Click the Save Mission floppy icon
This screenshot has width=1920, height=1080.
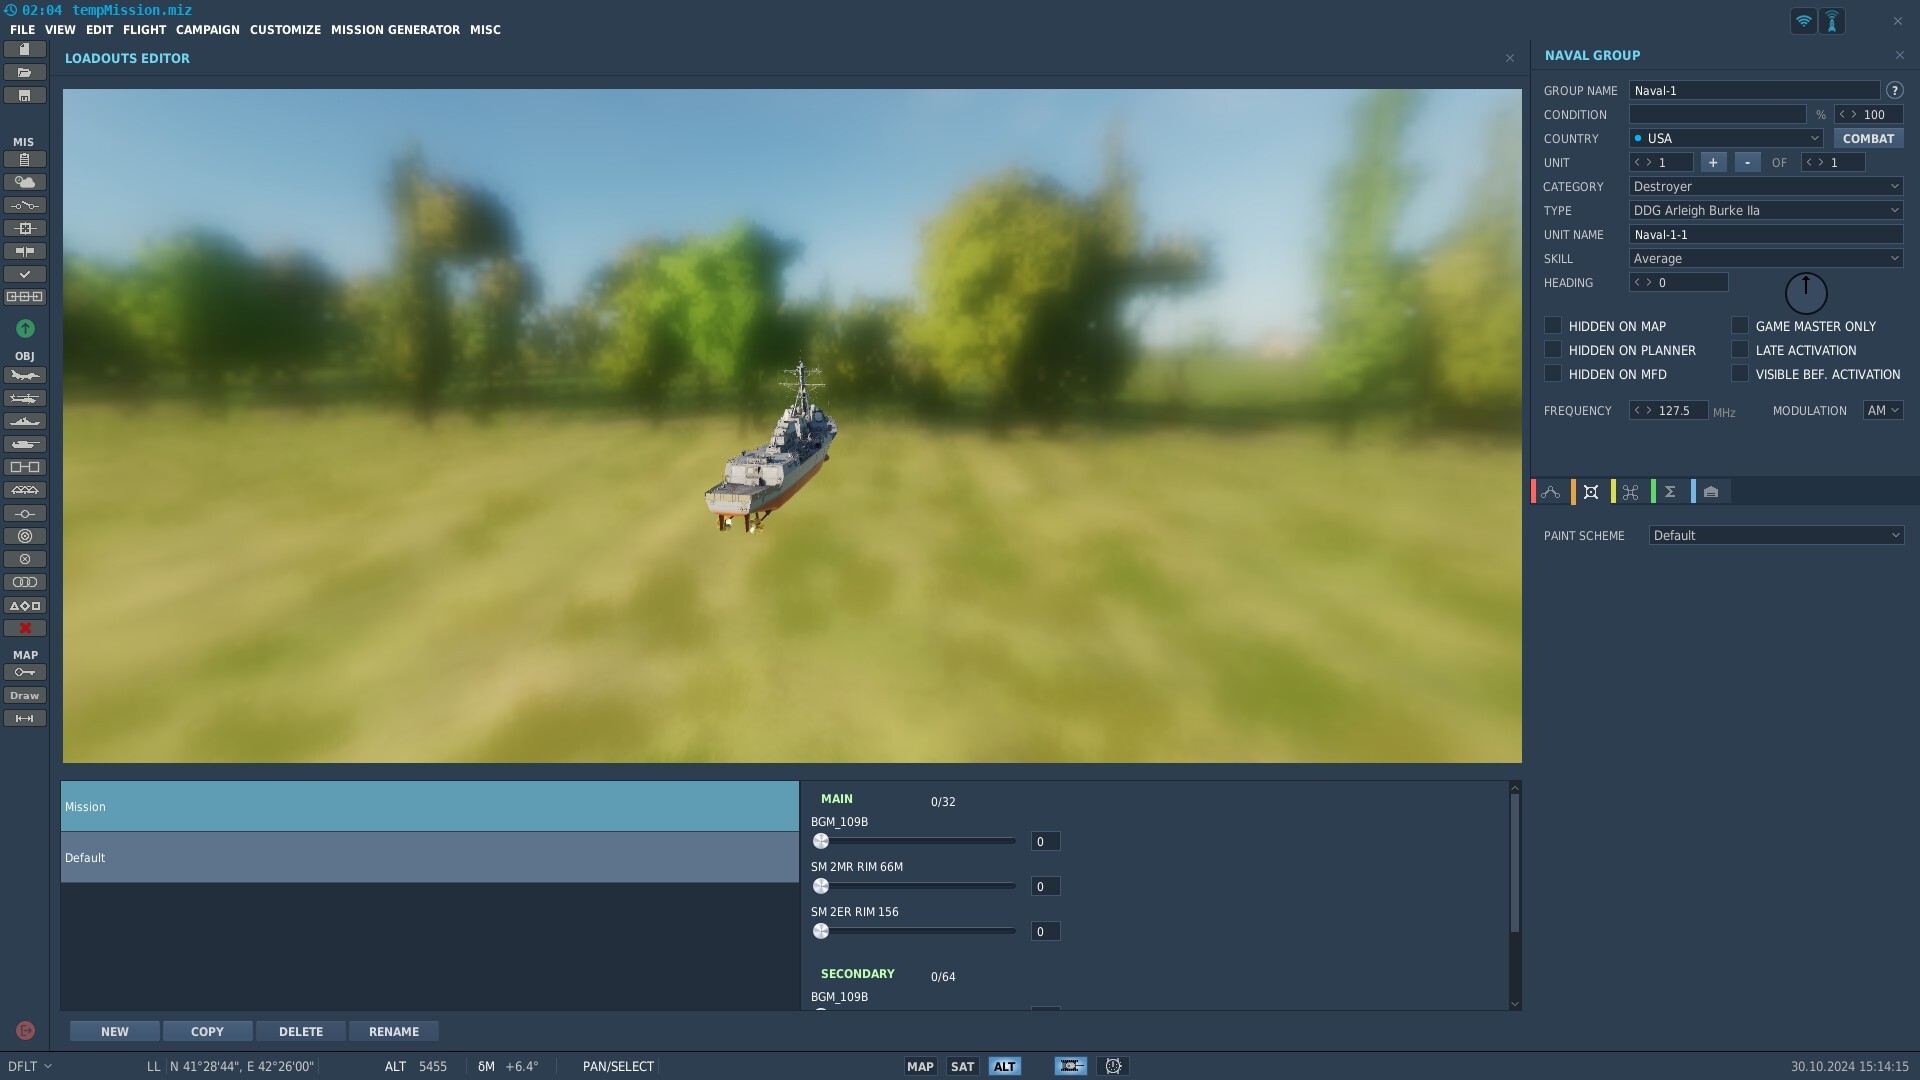pyautogui.click(x=25, y=95)
